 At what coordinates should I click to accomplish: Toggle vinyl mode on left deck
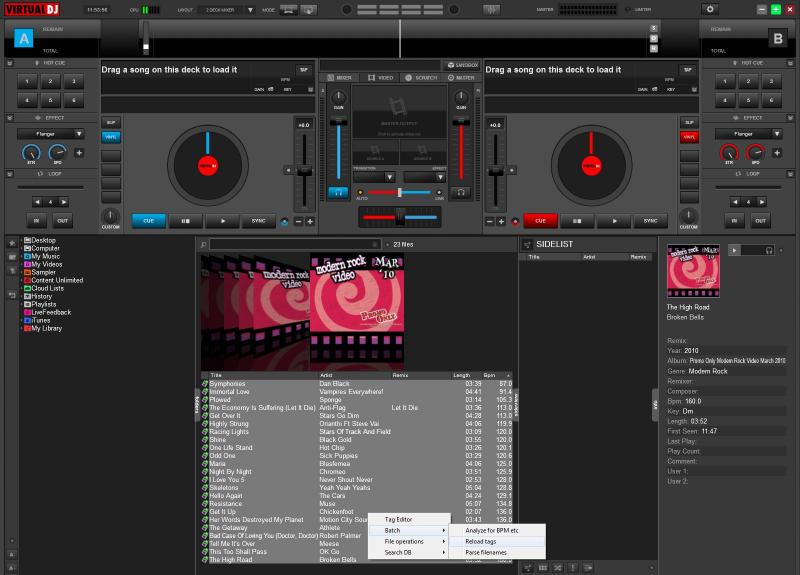[111, 137]
